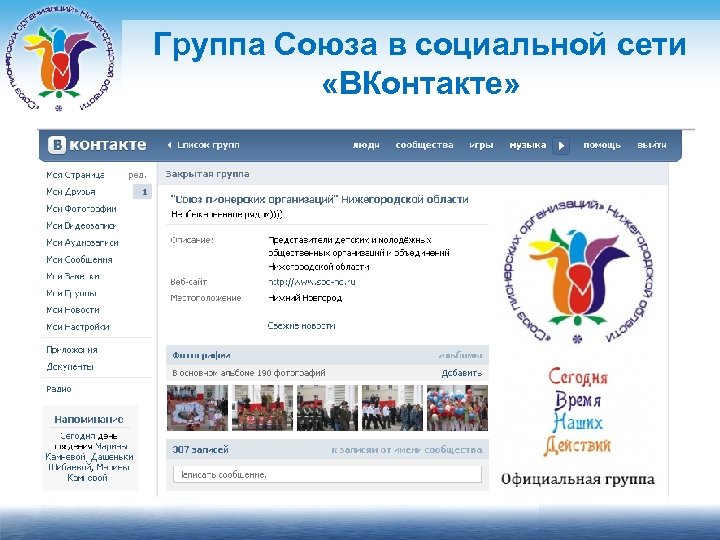Click the ВКонтакте logo in header
The image size is (720, 540).
point(97,145)
